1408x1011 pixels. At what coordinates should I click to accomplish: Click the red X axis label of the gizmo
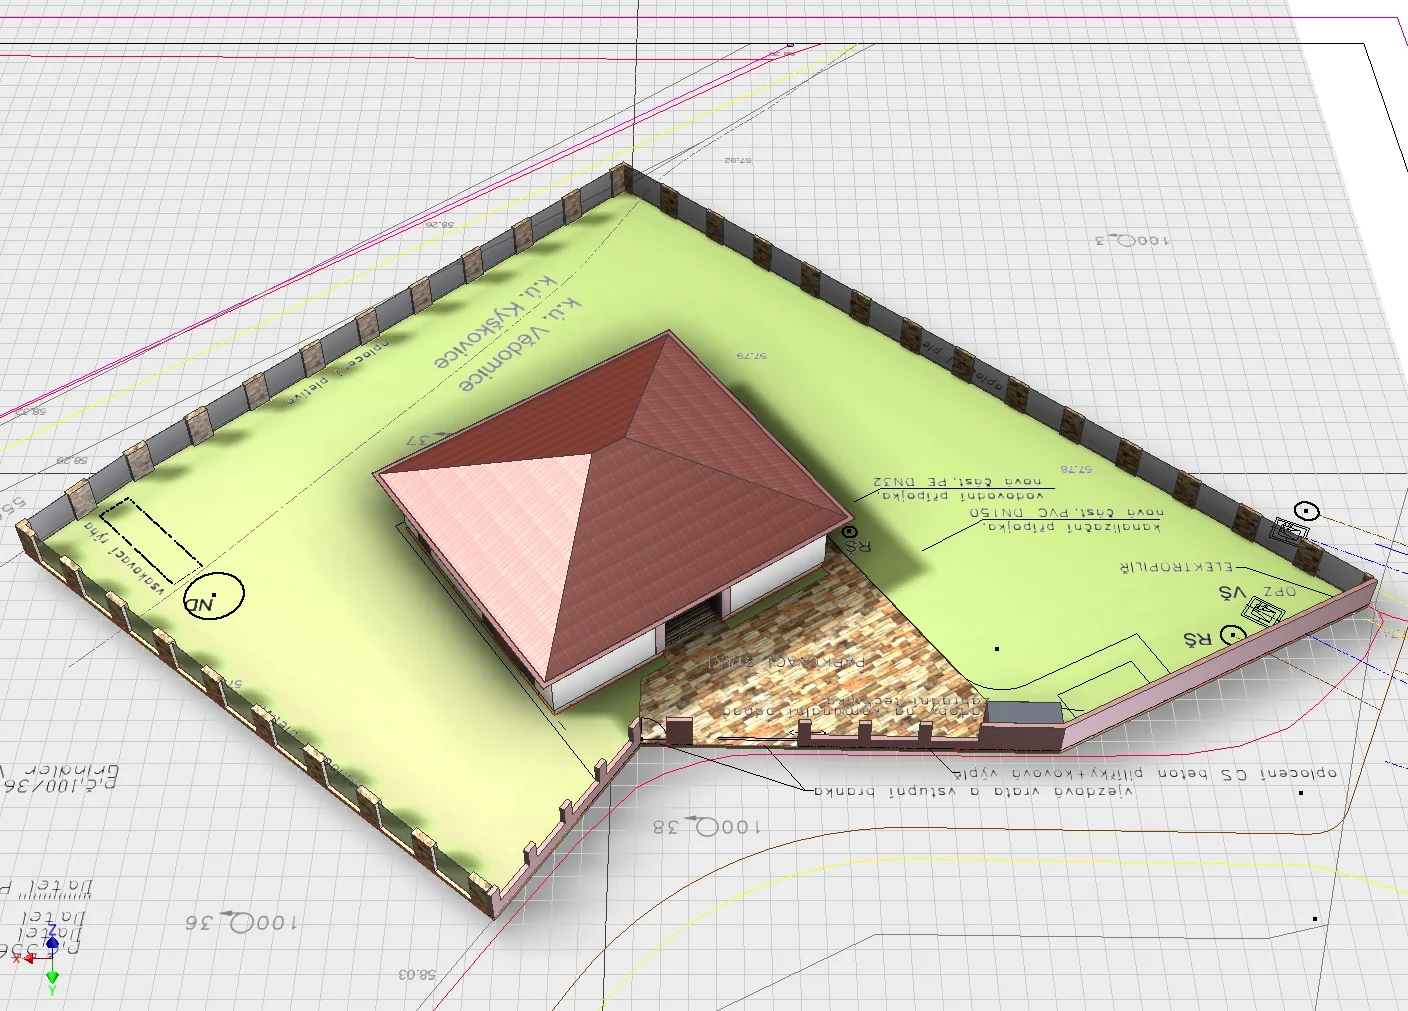[x=16, y=958]
